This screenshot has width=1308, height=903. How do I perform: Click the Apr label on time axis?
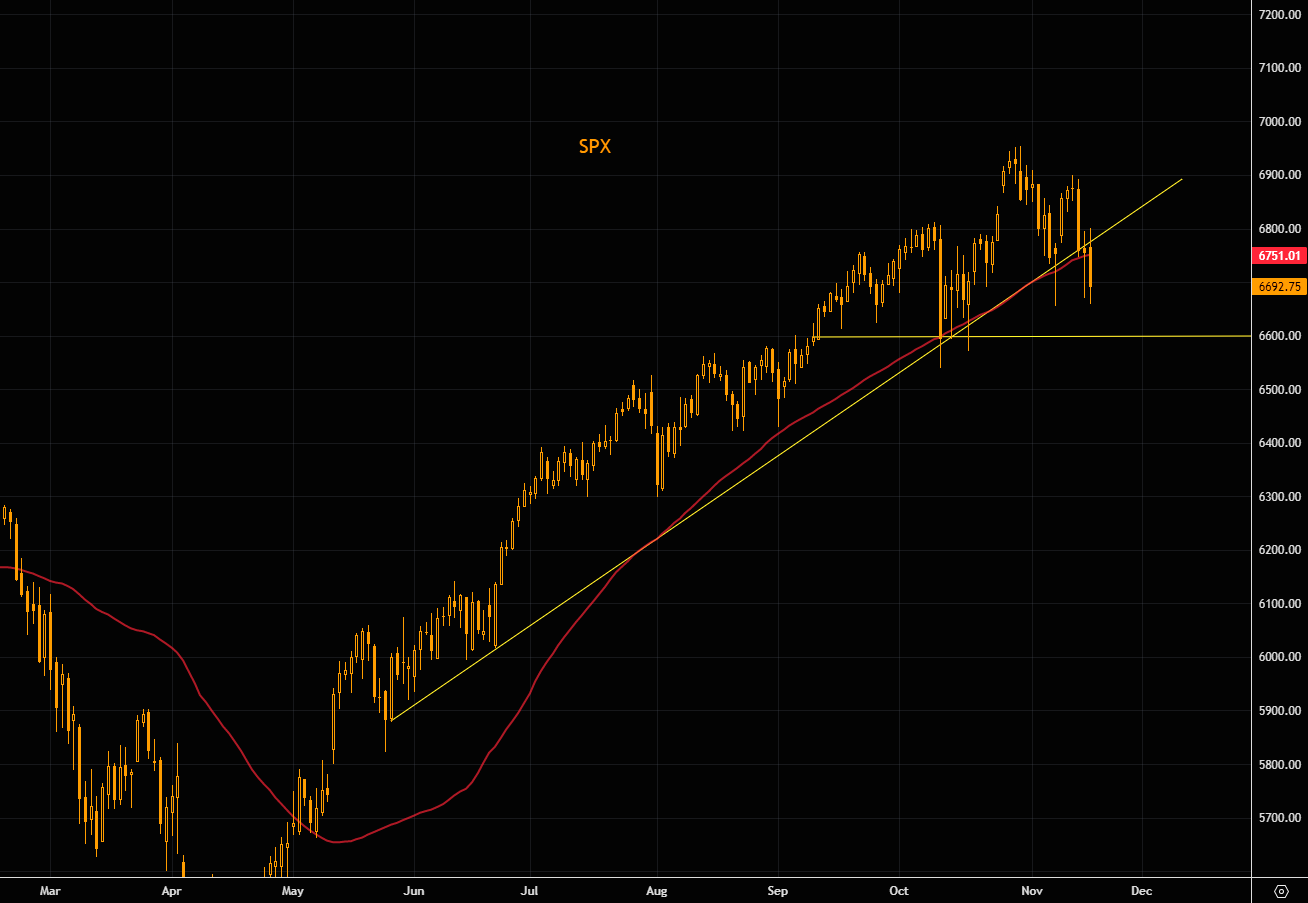(x=171, y=889)
